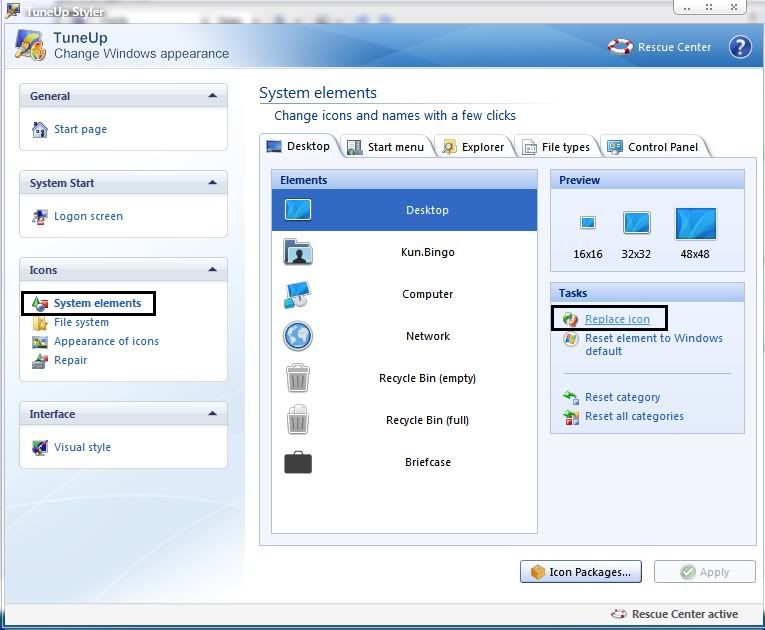Image resolution: width=765 pixels, height=630 pixels.
Task: Select System elements in sidebar
Action: pos(97,303)
